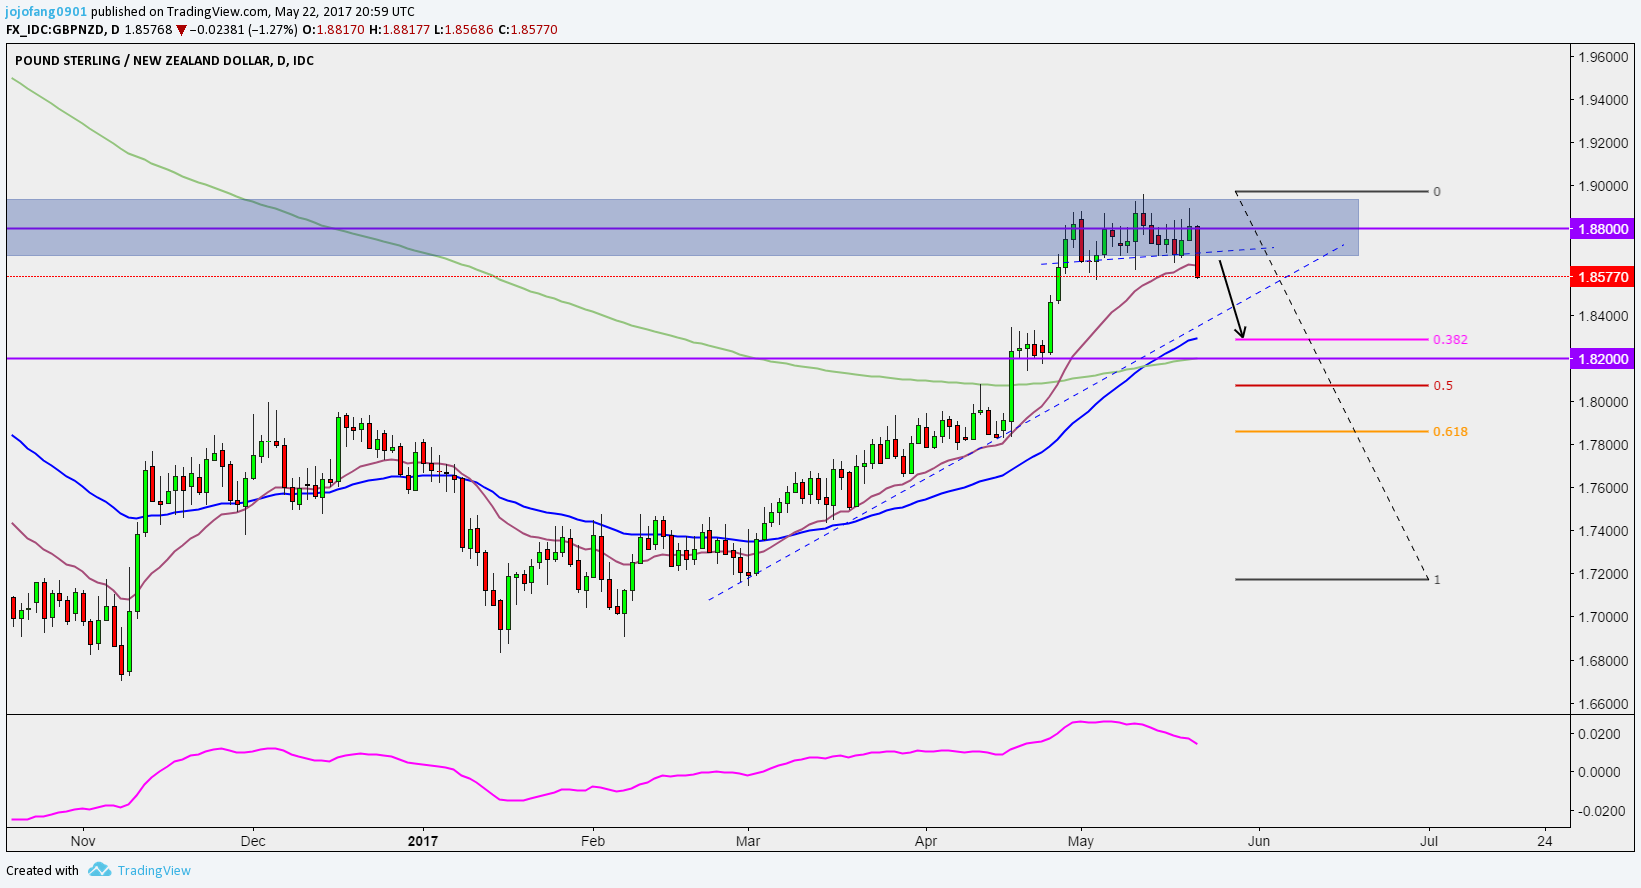Viewport: 1641px width, 888px height.
Task: Click the 24 date axis label
Action: [x=1546, y=841]
